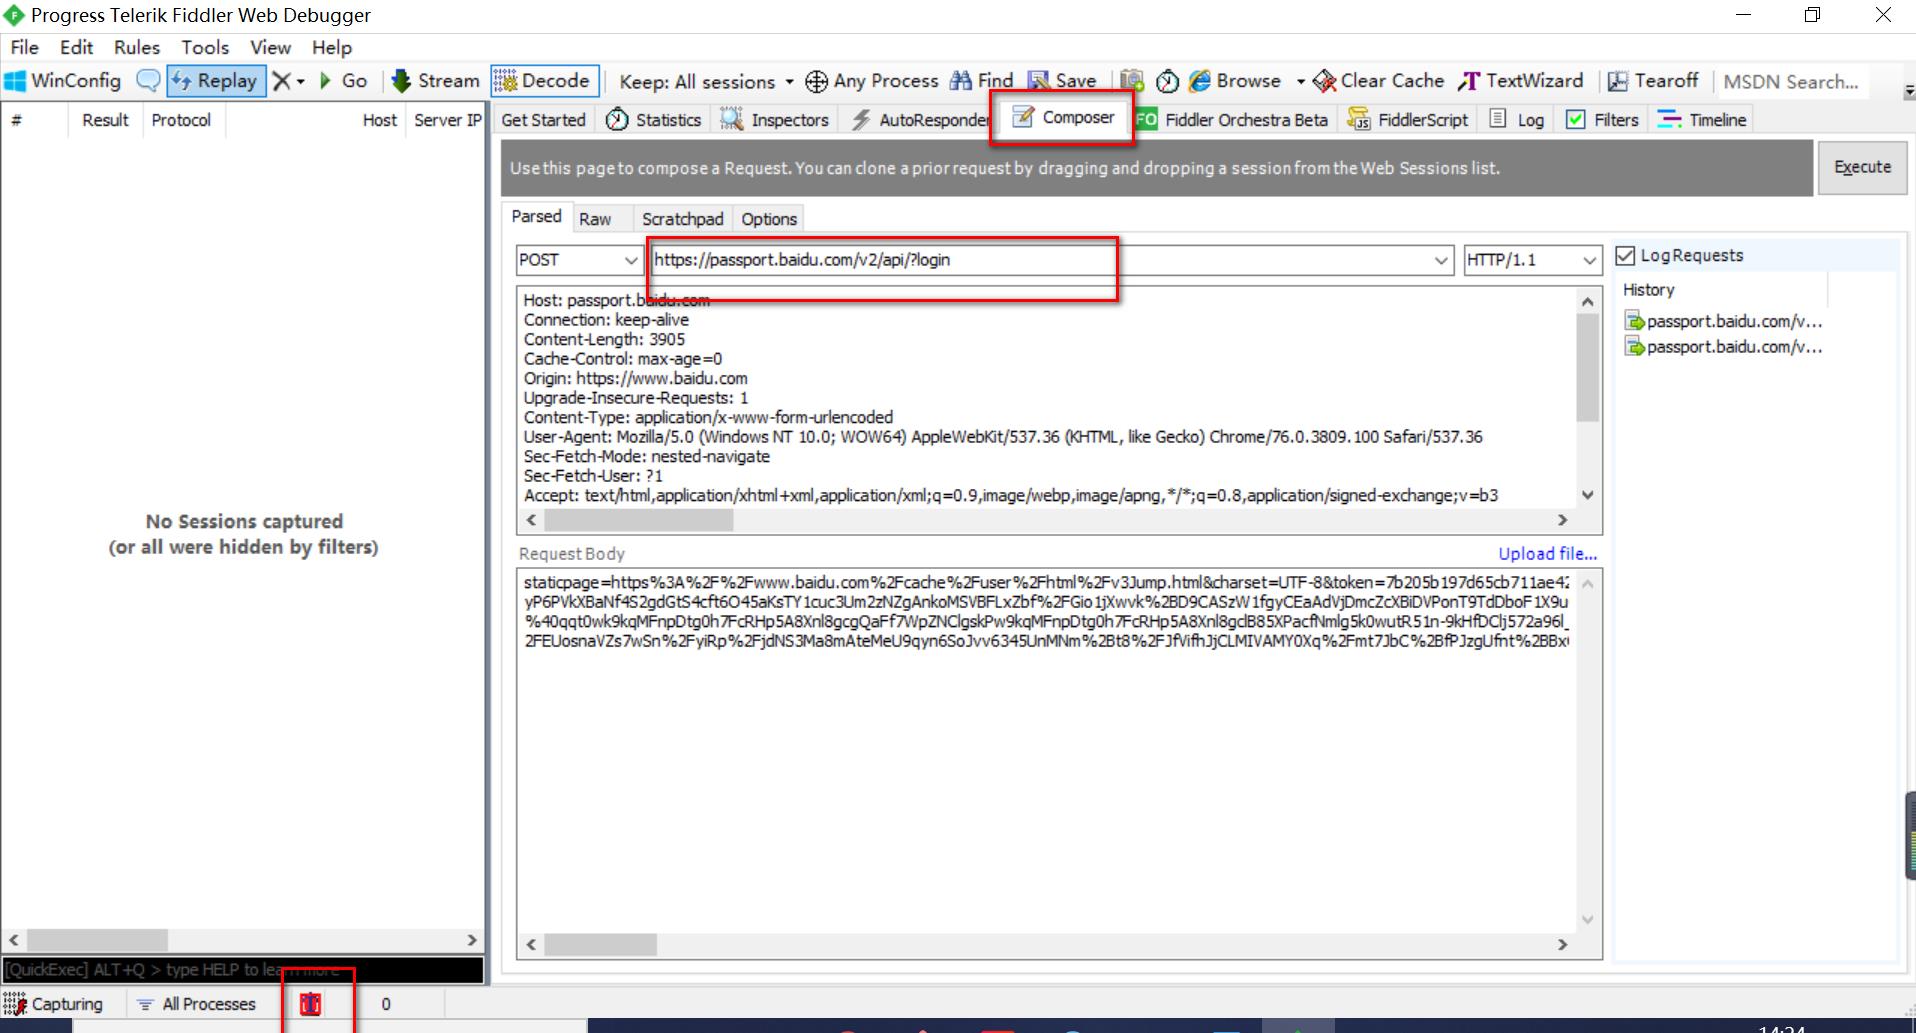Image resolution: width=1916 pixels, height=1033 pixels.
Task: Toggle Stream mode
Action: 436,81
